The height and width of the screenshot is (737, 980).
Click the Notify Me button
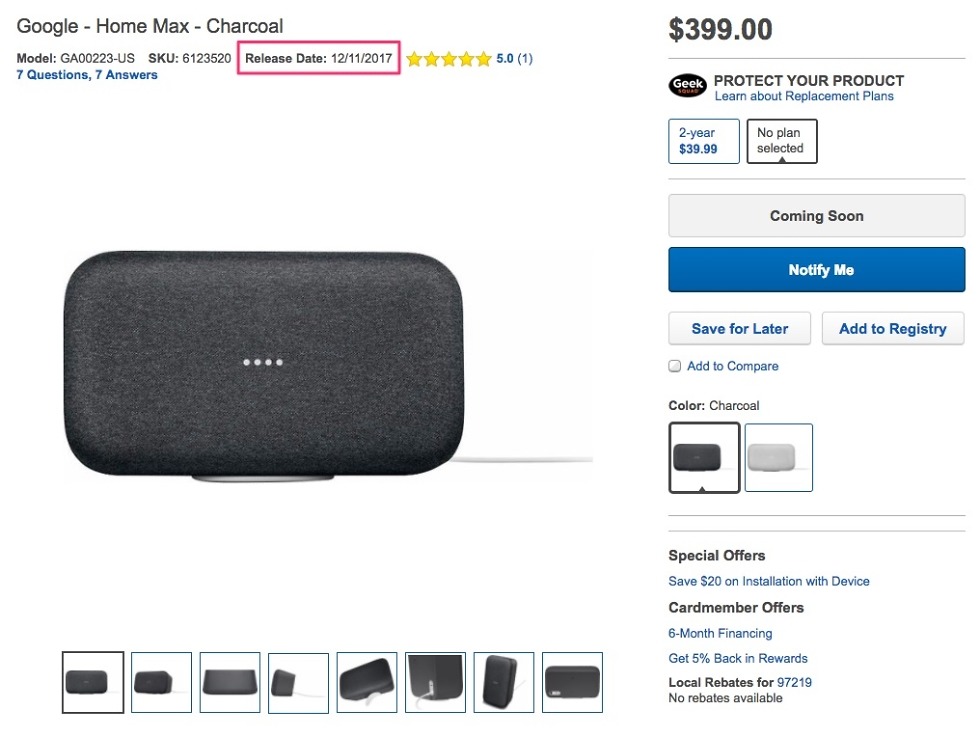point(816,269)
